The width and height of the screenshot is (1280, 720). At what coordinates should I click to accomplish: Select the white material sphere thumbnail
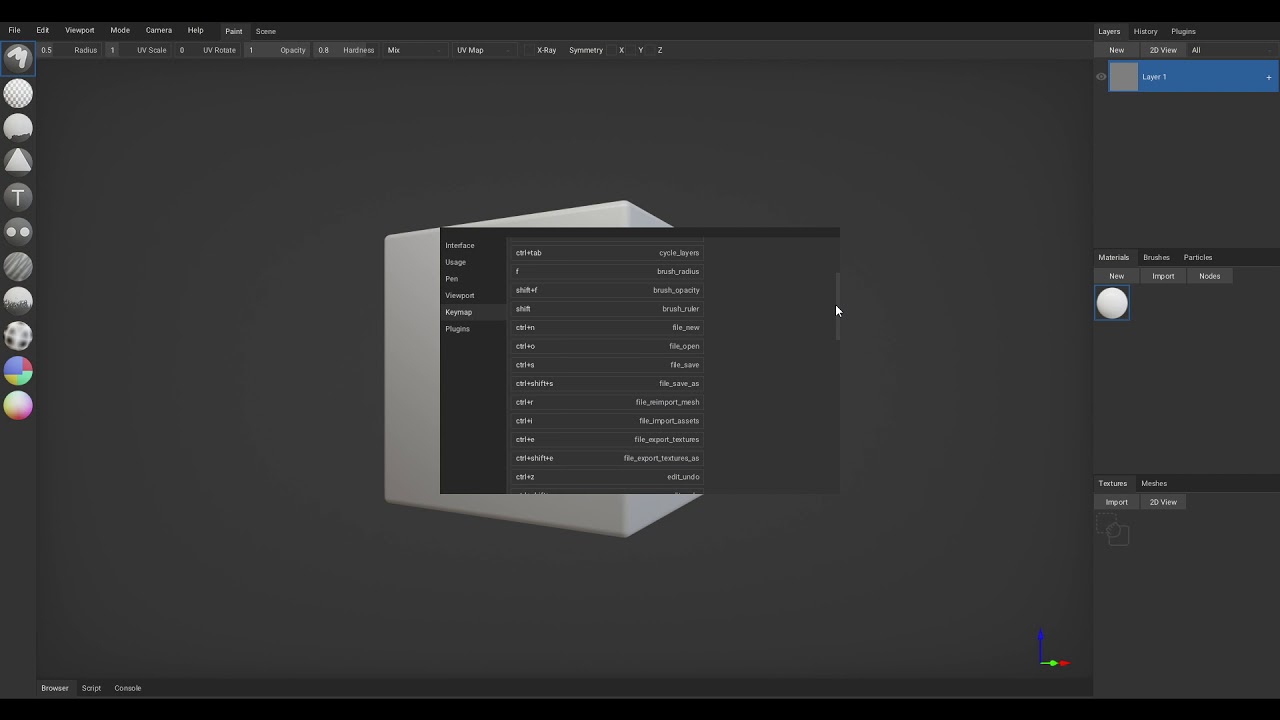1112,304
